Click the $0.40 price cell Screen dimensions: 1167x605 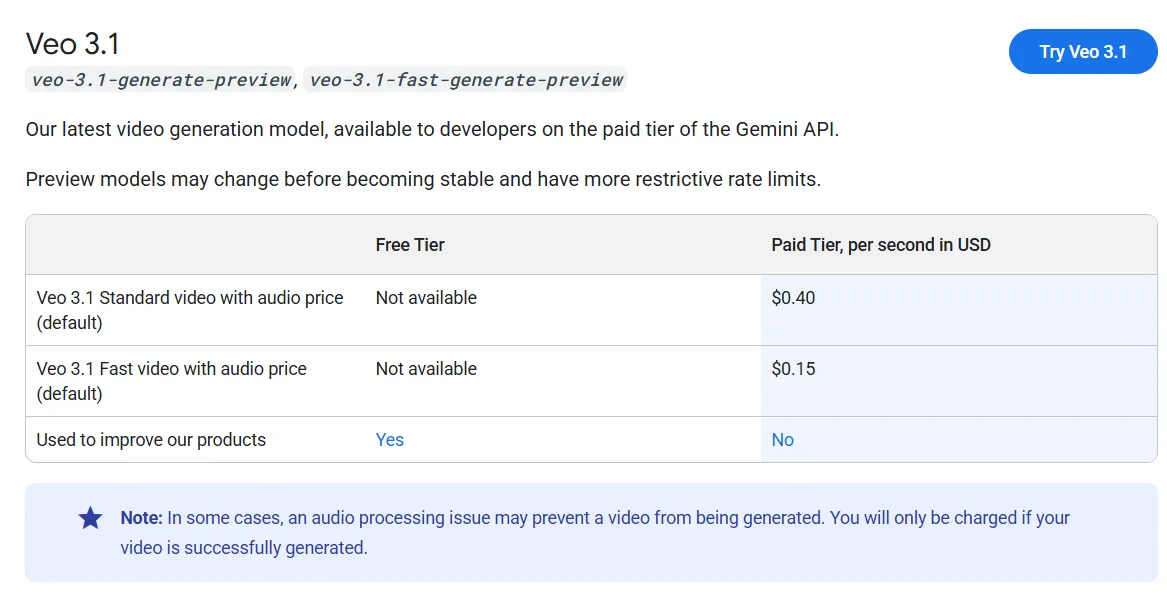(793, 298)
